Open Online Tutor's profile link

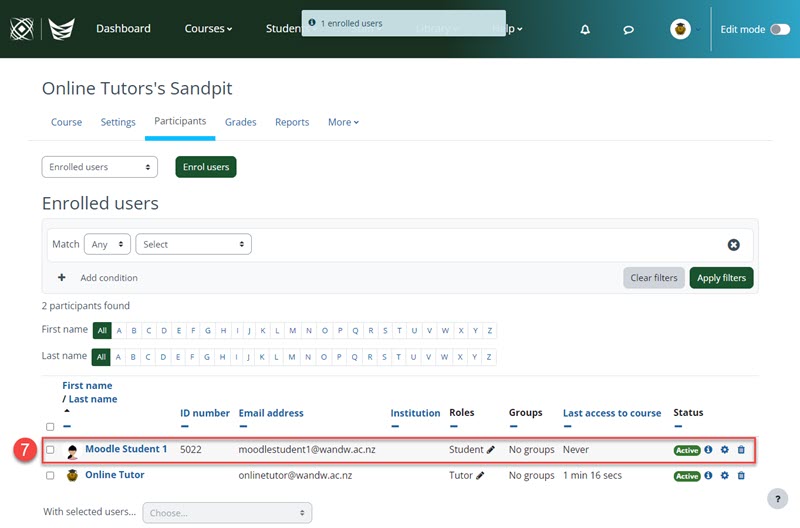[115, 475]
